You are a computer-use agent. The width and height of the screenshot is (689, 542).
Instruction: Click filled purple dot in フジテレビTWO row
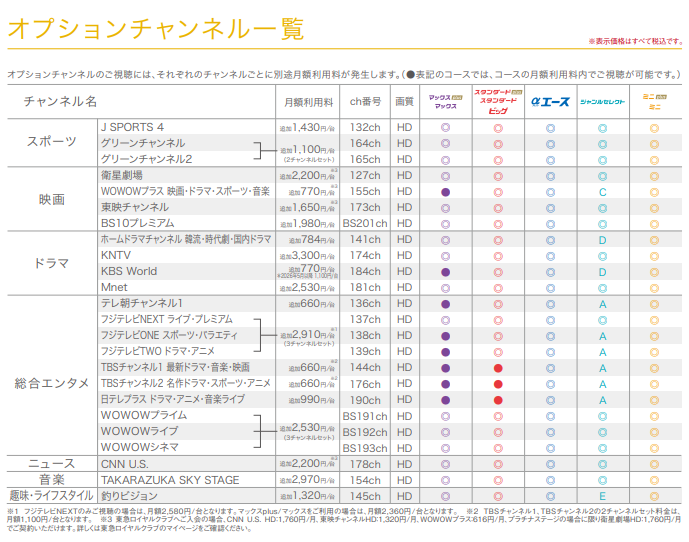click(446, 352)
